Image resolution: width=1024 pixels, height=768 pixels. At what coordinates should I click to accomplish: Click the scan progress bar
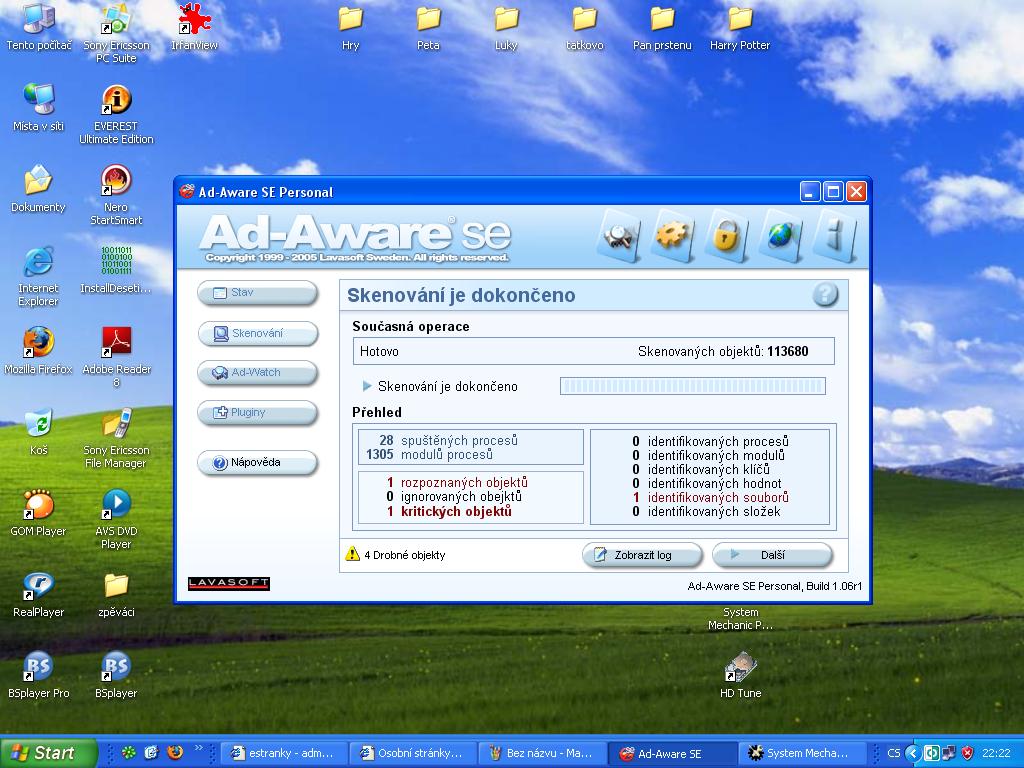coord(693,385)
